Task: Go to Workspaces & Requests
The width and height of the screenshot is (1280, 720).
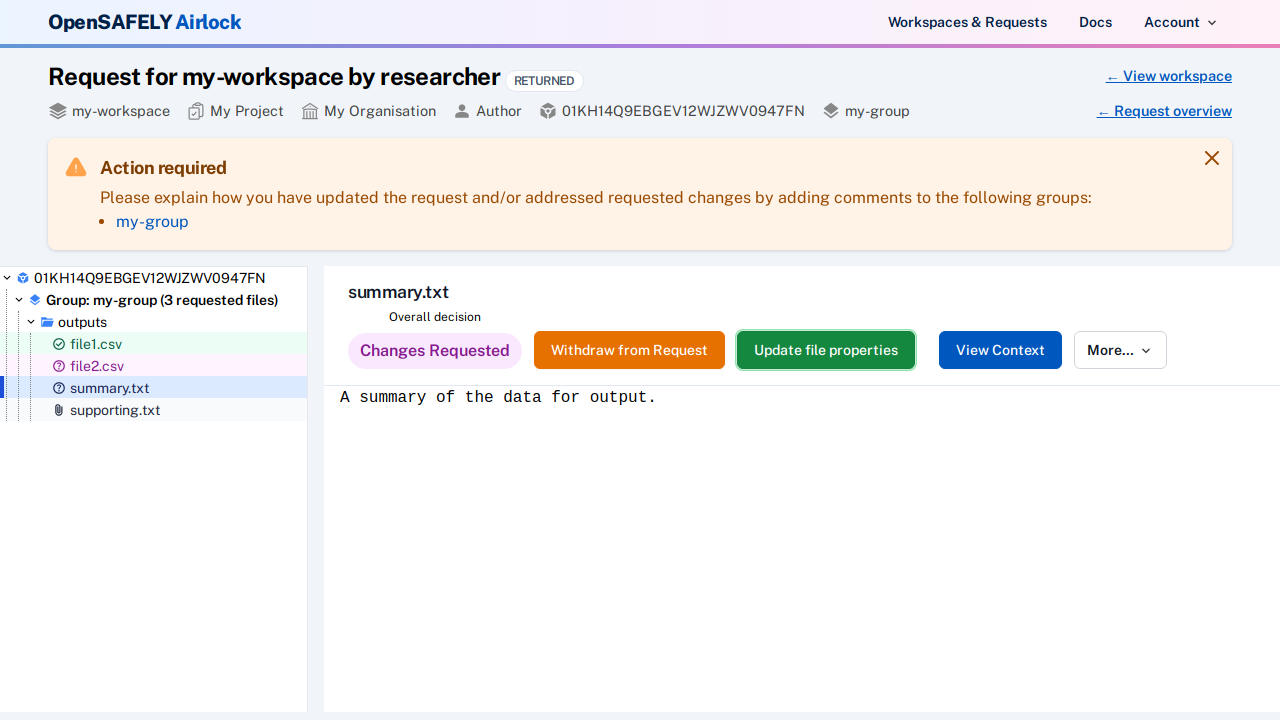Action: pyautogui.click(x=967, y=22)
